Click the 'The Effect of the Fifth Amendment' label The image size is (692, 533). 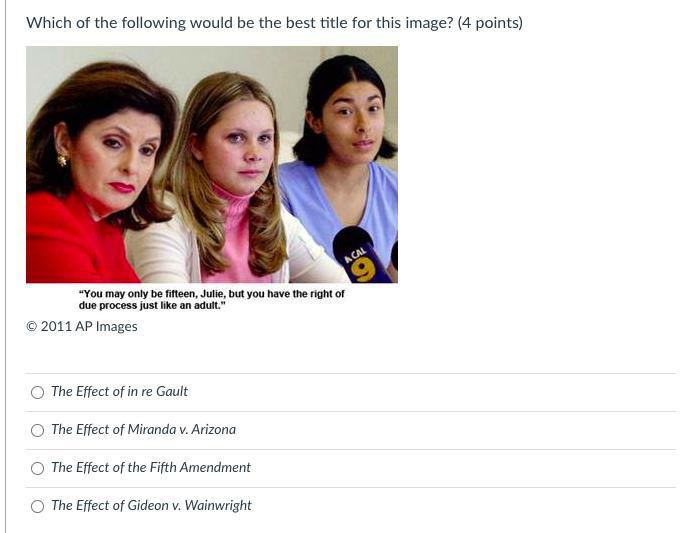pyautogui.click(x=151, y=467)
